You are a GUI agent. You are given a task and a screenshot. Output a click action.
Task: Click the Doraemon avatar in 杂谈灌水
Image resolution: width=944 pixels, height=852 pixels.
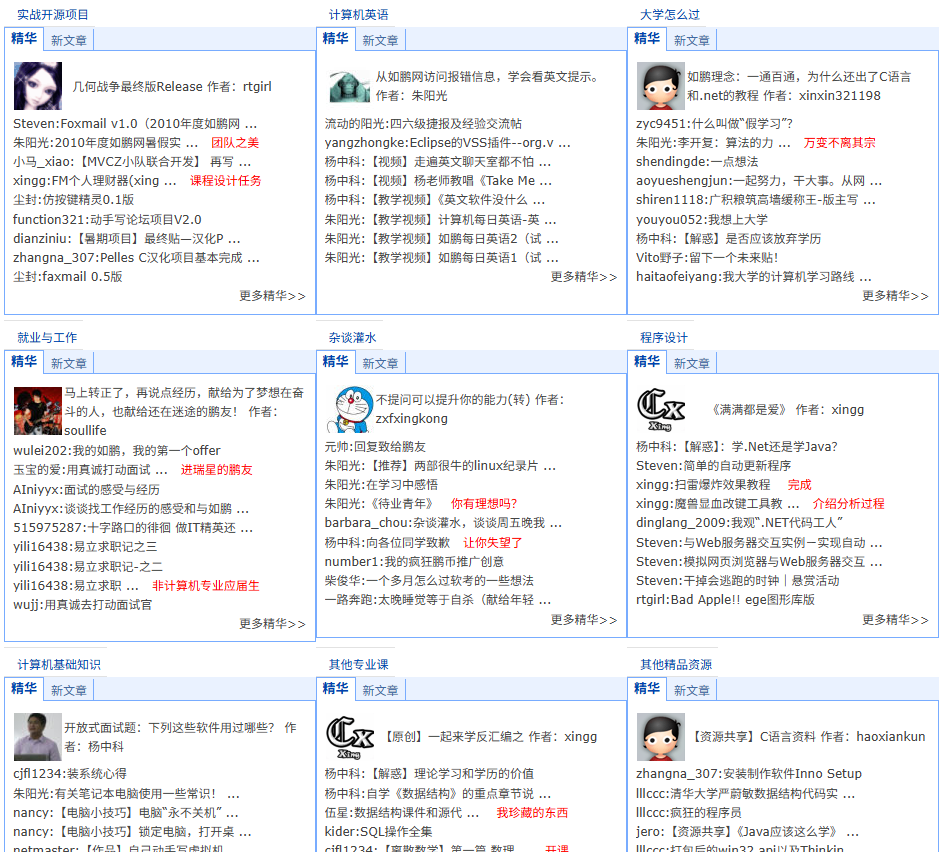point(349,408)
